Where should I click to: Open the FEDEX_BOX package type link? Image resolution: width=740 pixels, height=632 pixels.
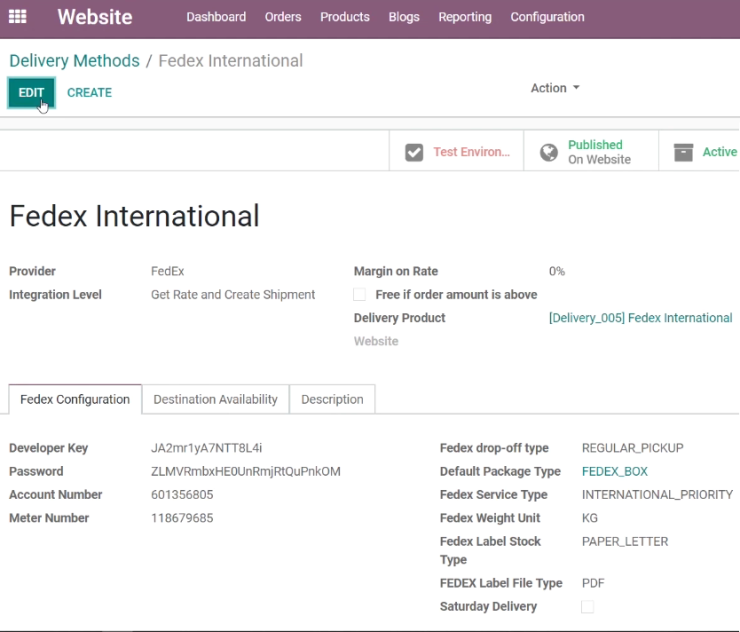pyautogui.click(x=614, y=472)
